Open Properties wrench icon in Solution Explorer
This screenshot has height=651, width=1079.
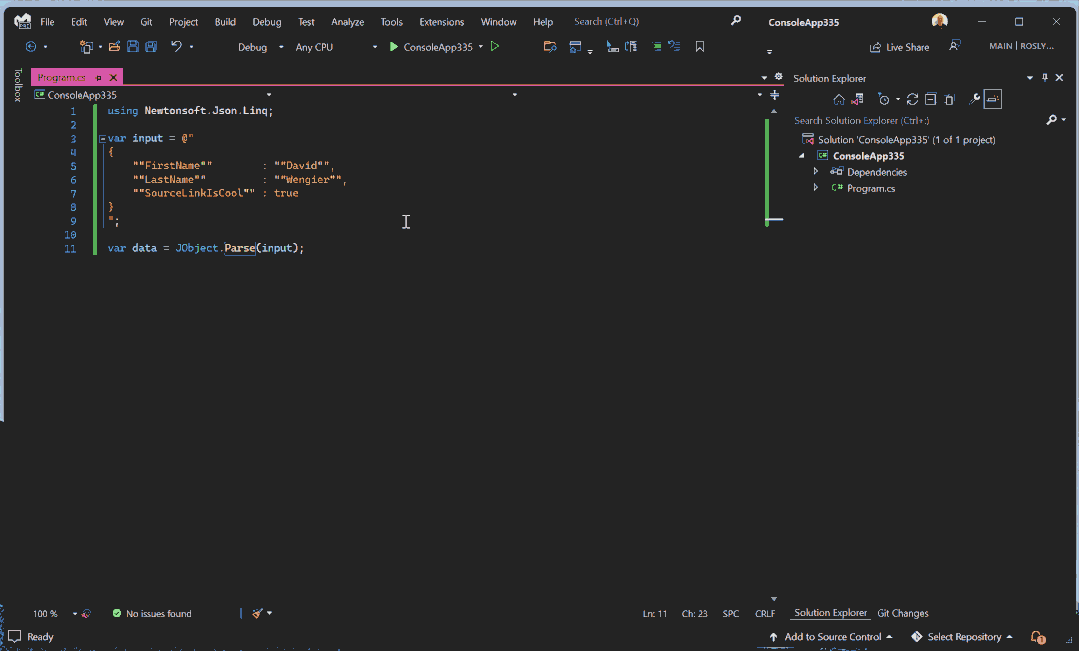click(x=974, y=100)
